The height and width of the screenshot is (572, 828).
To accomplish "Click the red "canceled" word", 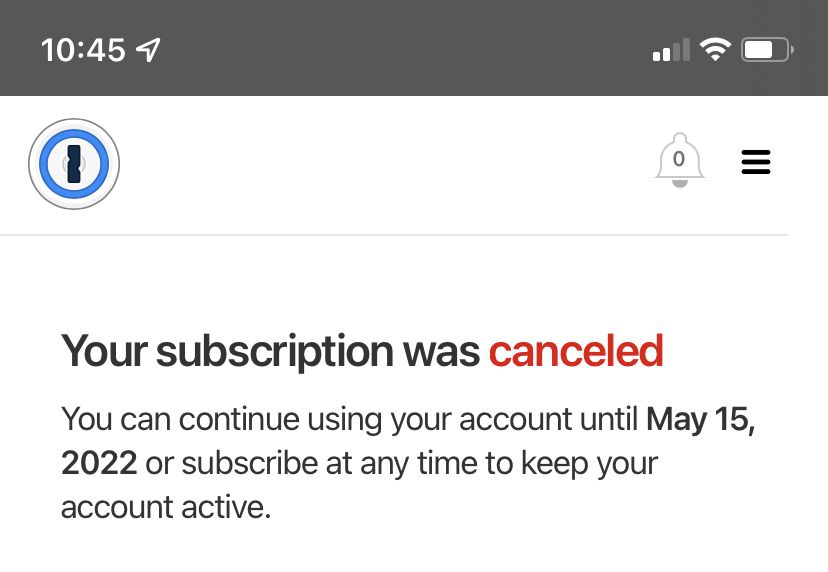I will [x=575, y=352].
